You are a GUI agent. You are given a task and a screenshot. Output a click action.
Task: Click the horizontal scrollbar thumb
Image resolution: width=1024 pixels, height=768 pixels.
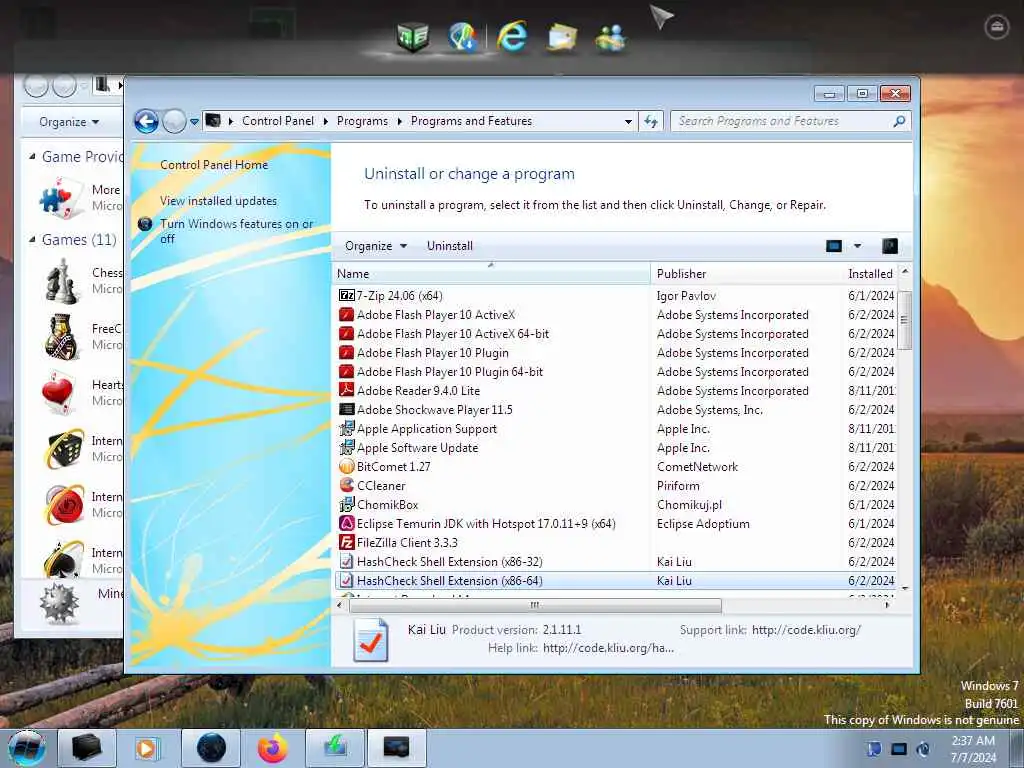coord(536,605)
